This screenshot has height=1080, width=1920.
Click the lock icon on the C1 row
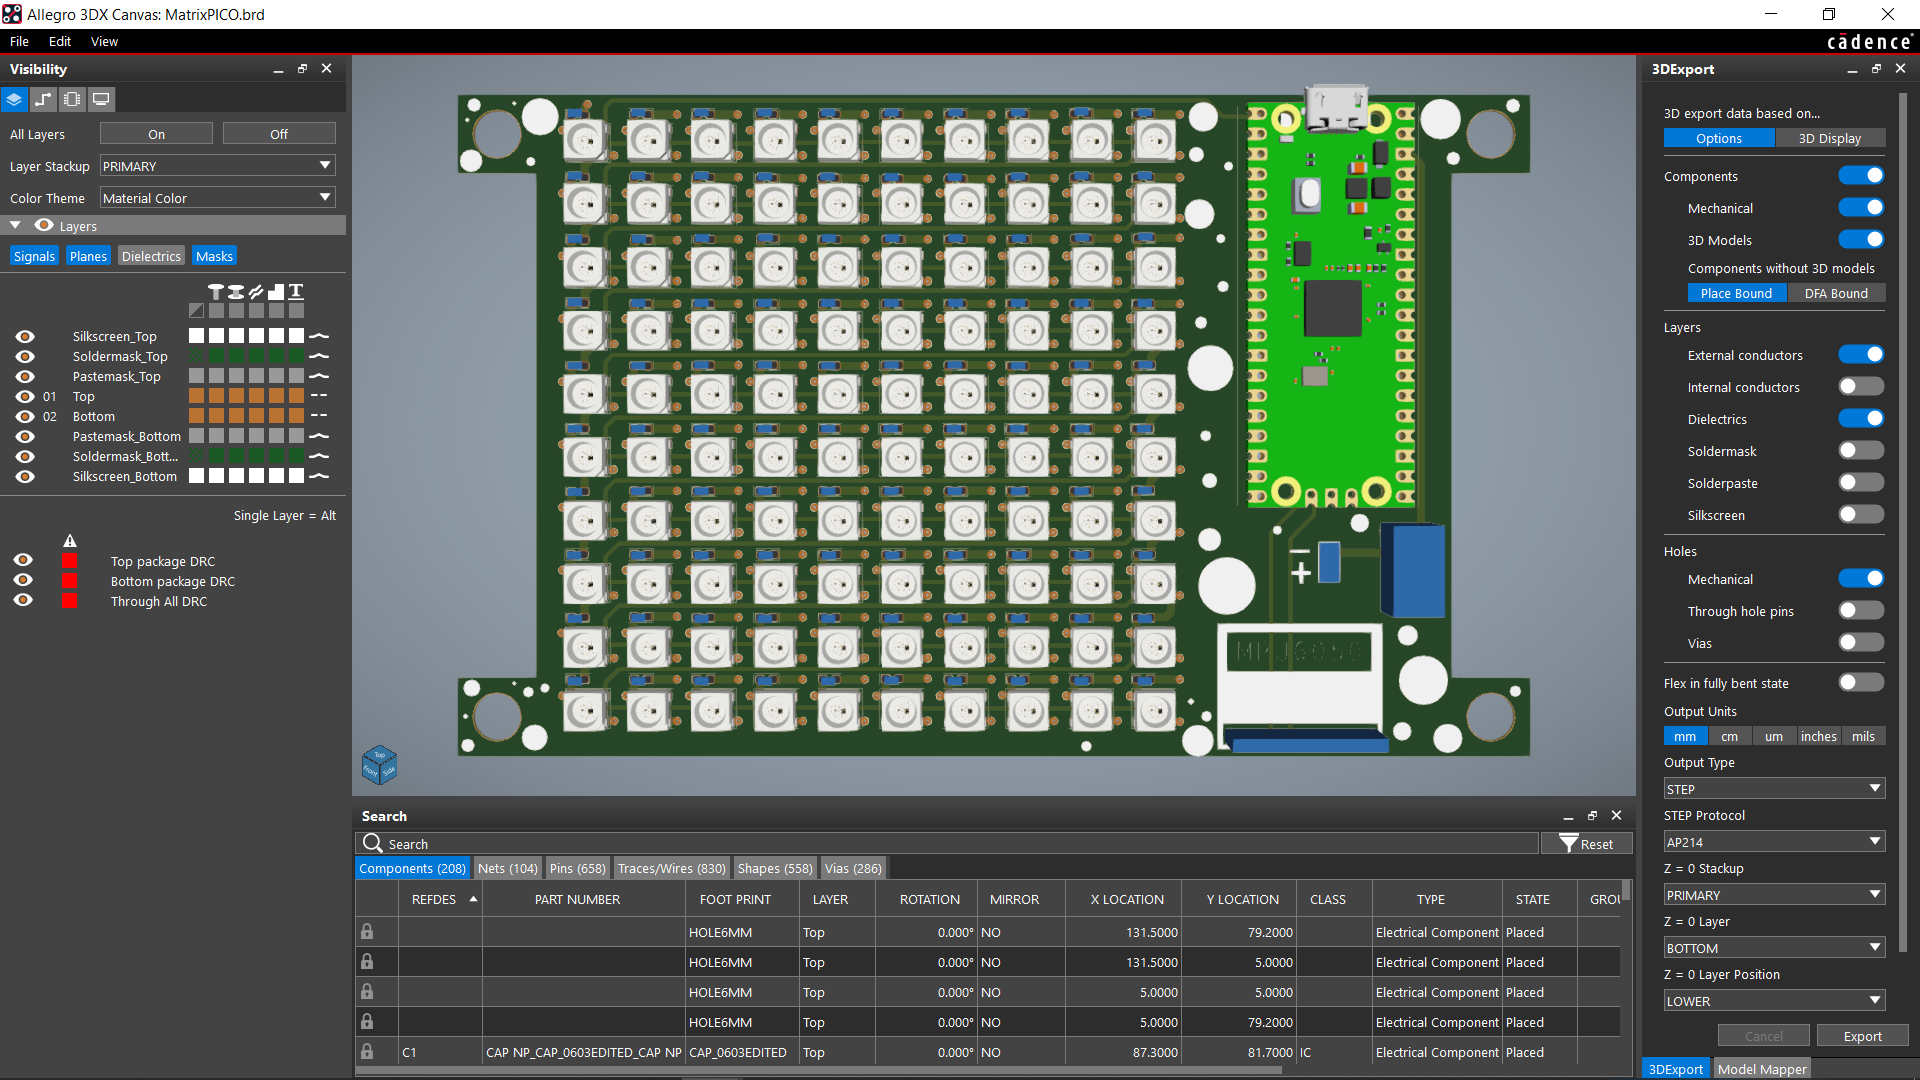[x=367, y=1052]
